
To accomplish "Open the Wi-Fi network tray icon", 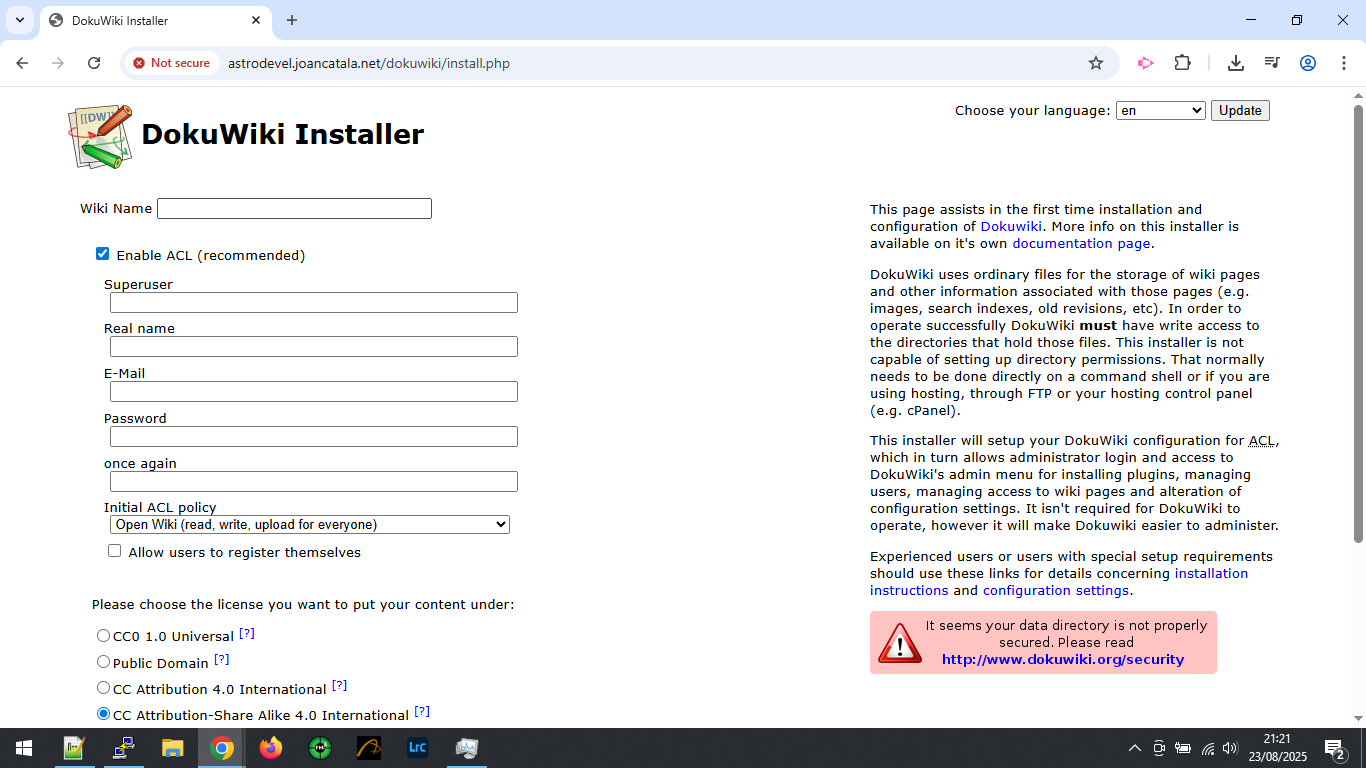I will coord(1207,748).
